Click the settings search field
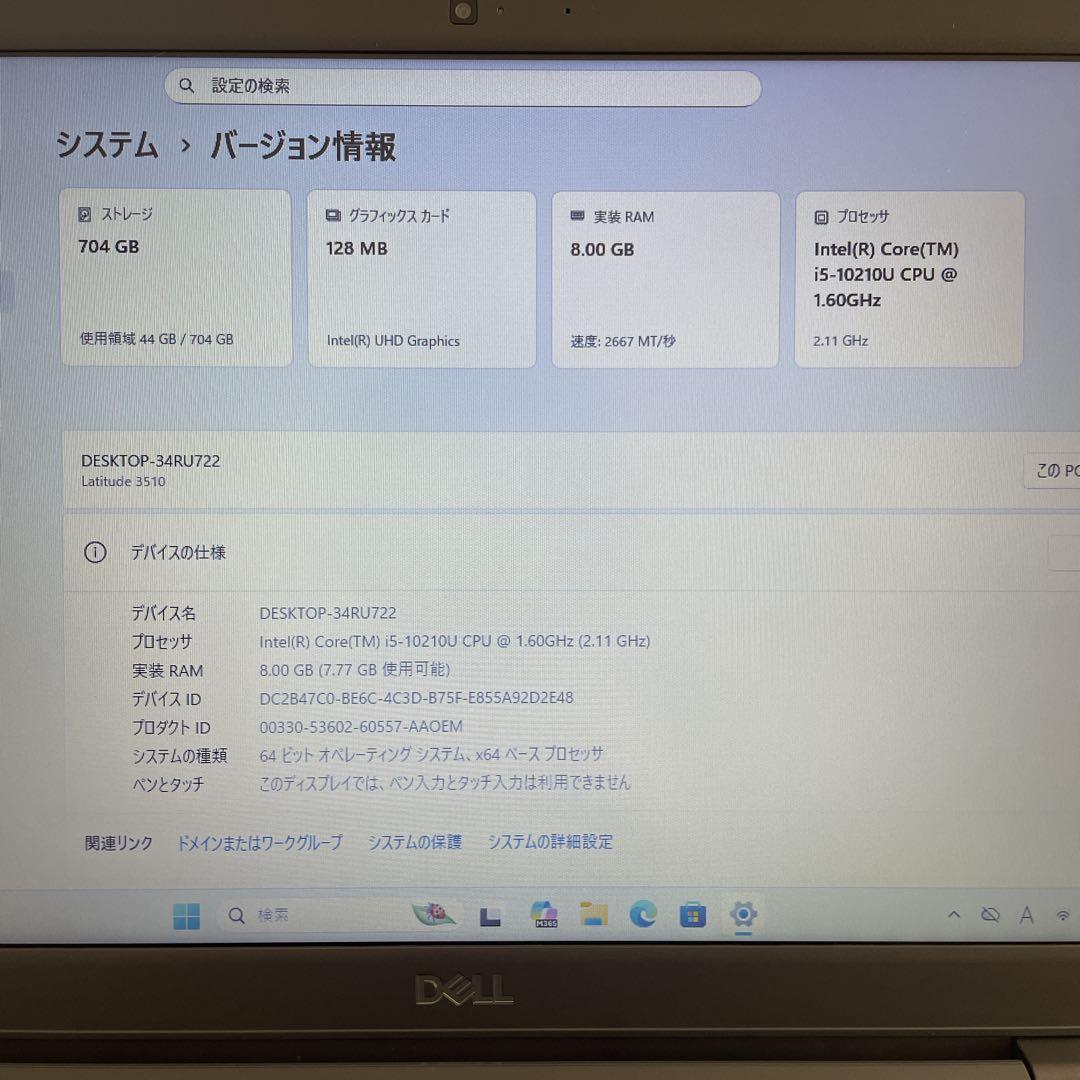This screenshot has height=1080, width=1080. tap(462, 87)
